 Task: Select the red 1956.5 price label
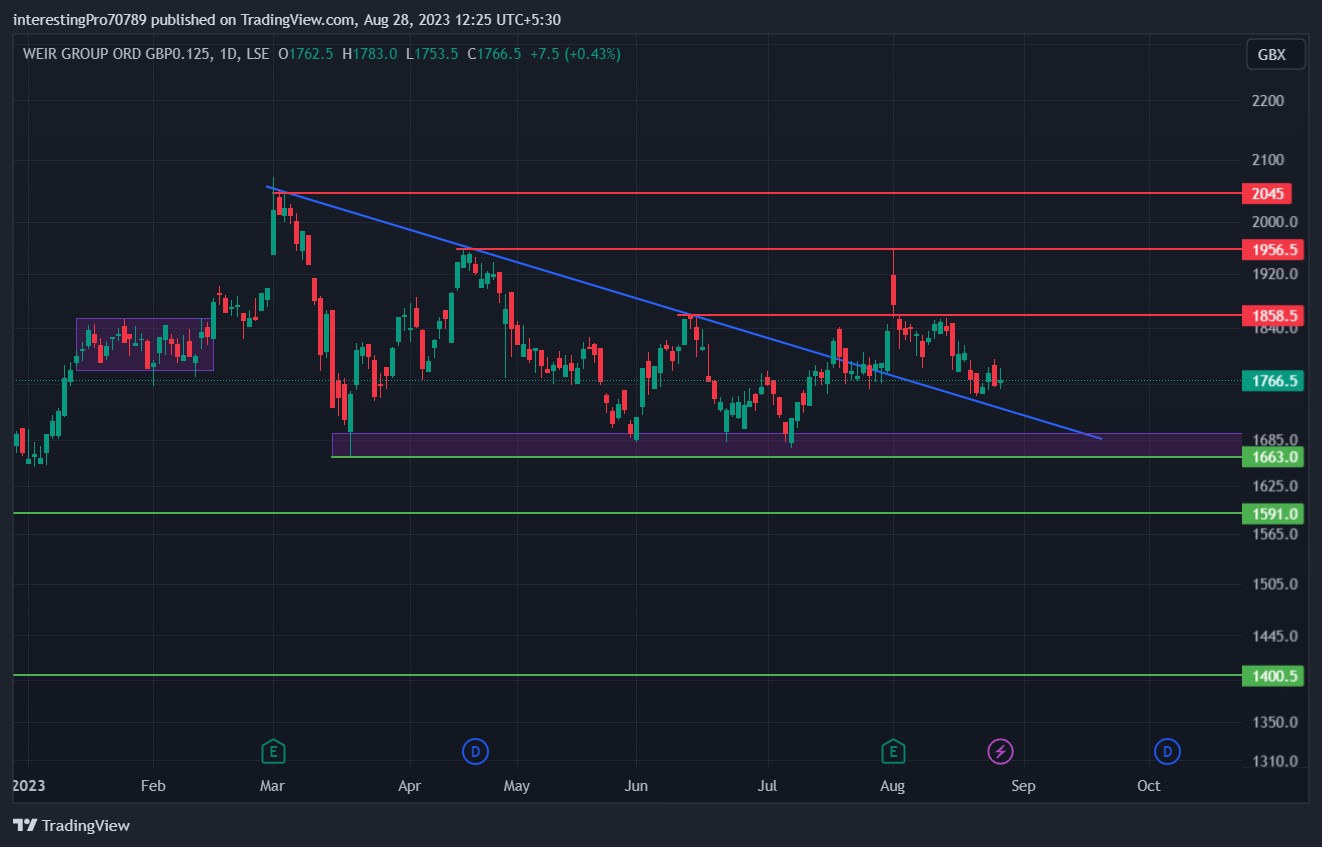[x=1272, y=249]
